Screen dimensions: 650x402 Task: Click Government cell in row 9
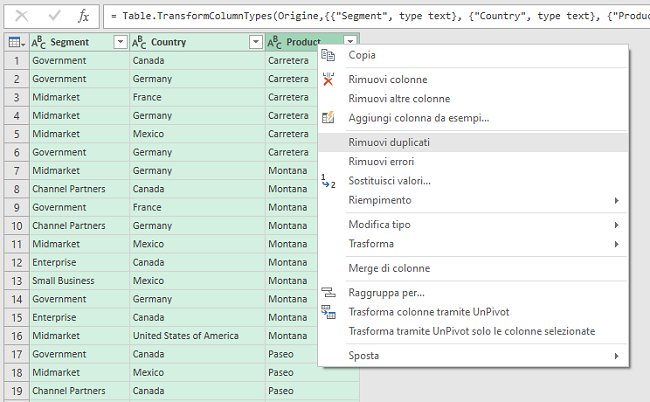click(79, 208)
